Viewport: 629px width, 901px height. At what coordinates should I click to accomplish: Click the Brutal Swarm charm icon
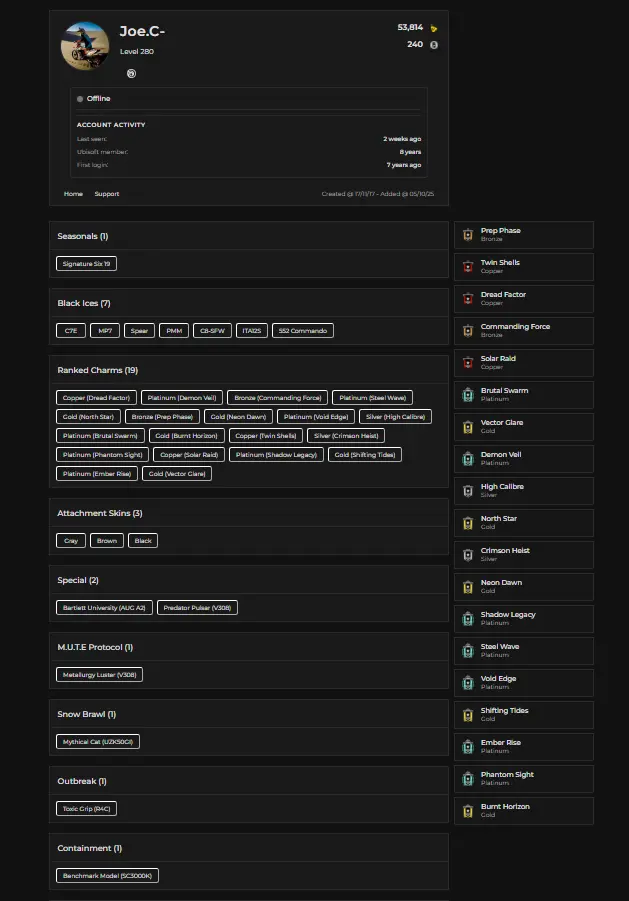(468, 395)
